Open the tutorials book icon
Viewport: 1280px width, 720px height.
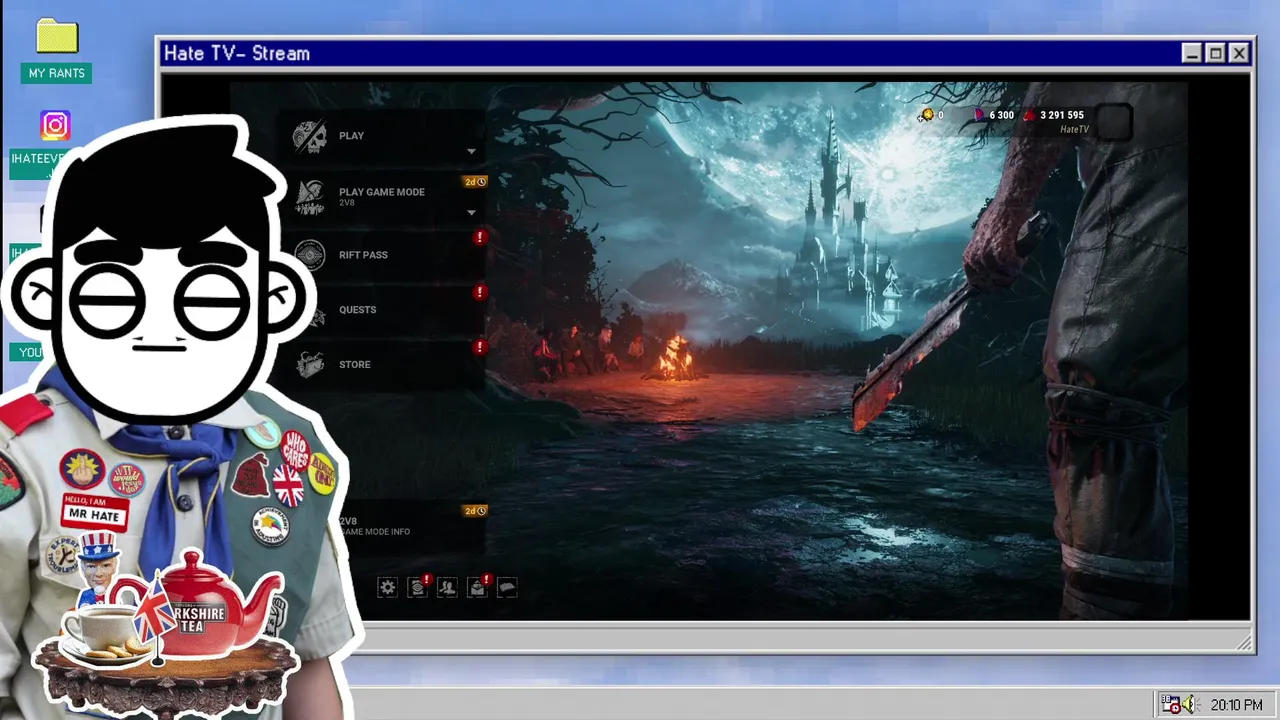507,588
